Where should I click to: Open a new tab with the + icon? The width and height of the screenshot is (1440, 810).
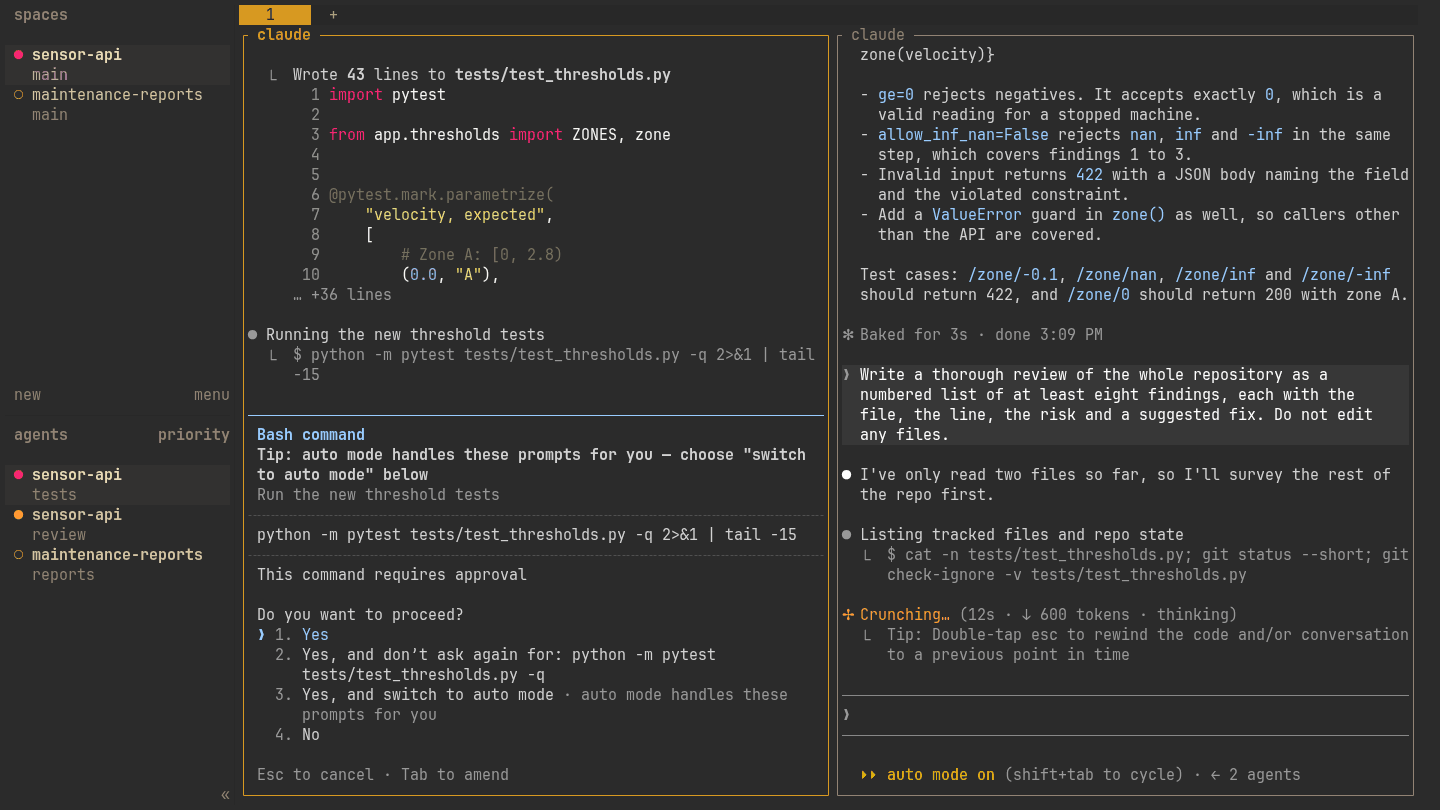333,15
